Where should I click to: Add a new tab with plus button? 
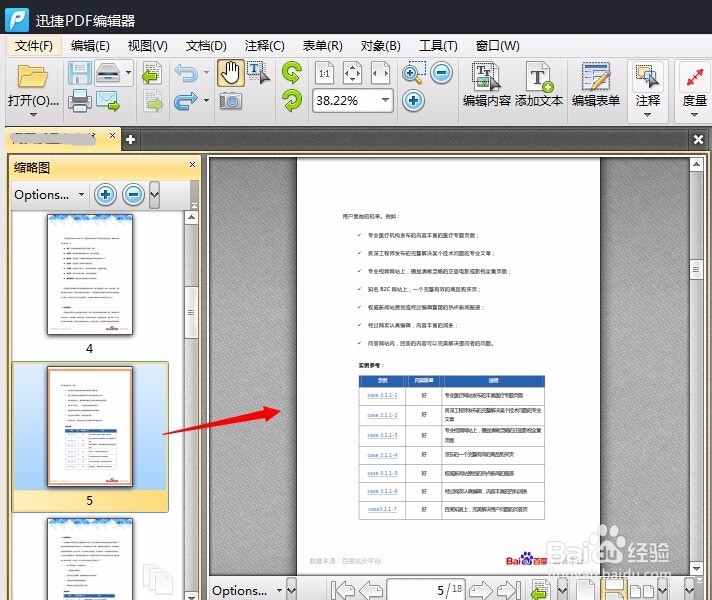click(130, 139)
